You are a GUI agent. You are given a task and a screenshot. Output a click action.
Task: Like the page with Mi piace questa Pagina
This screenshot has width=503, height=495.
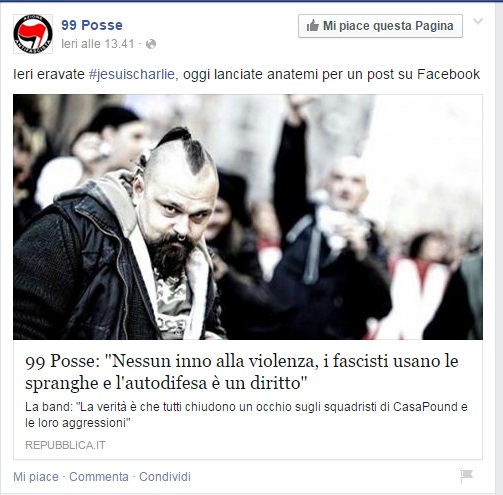380,26
